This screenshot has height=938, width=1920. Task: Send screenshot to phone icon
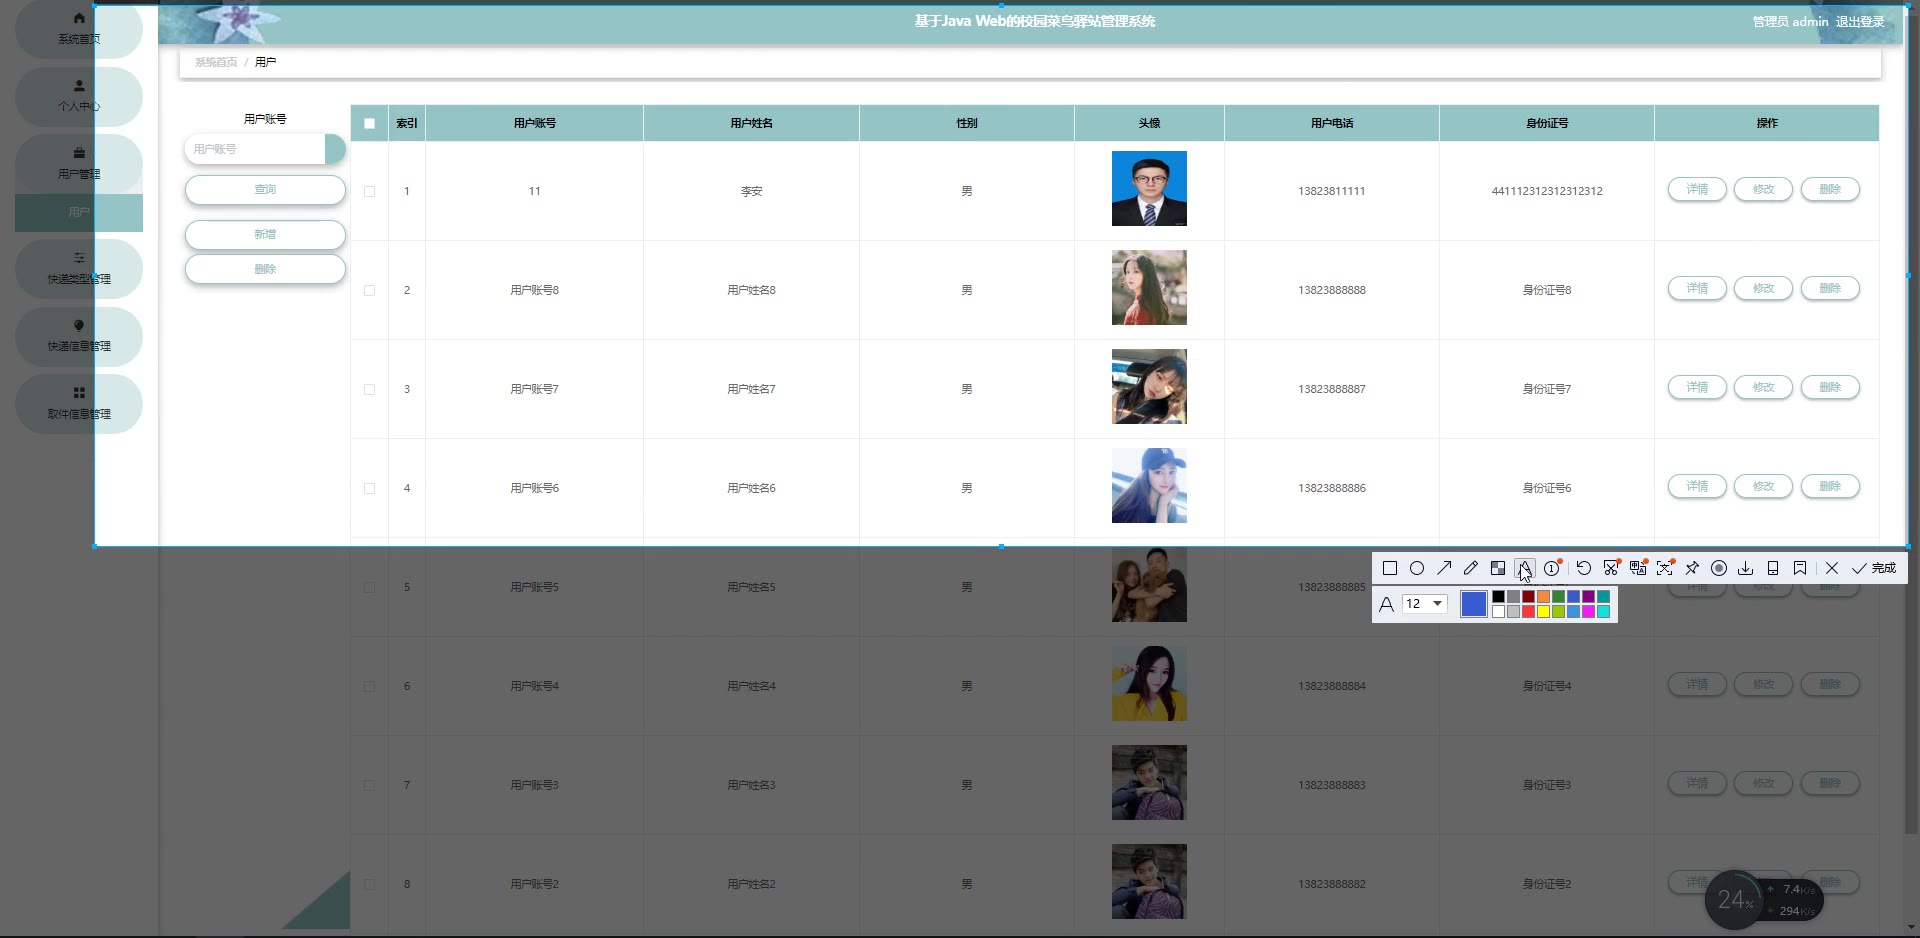point(1773,568)
